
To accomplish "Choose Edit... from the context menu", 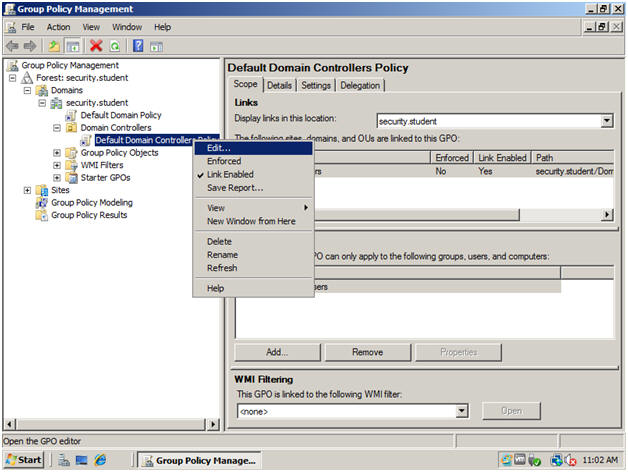I will click(x=253, y=148).
